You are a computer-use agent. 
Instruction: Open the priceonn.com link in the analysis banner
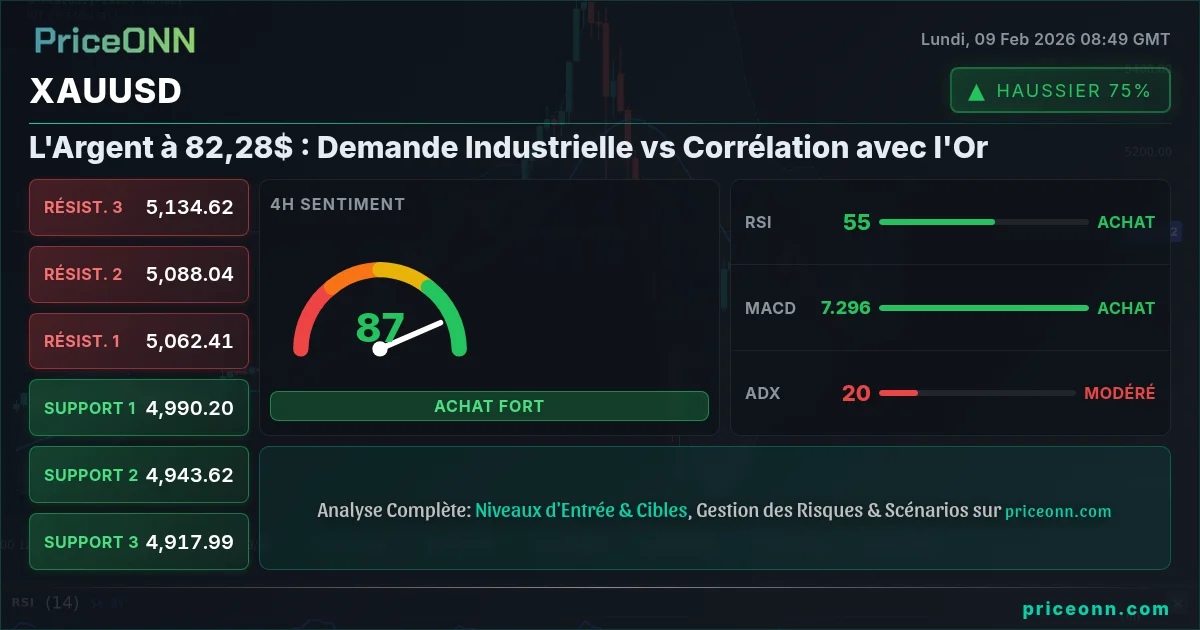(1058, 511)
